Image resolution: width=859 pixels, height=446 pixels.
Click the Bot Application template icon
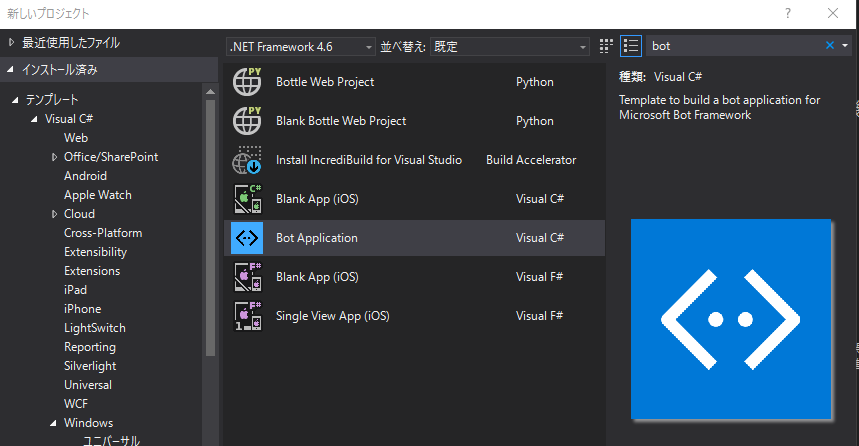pos(247,238)
